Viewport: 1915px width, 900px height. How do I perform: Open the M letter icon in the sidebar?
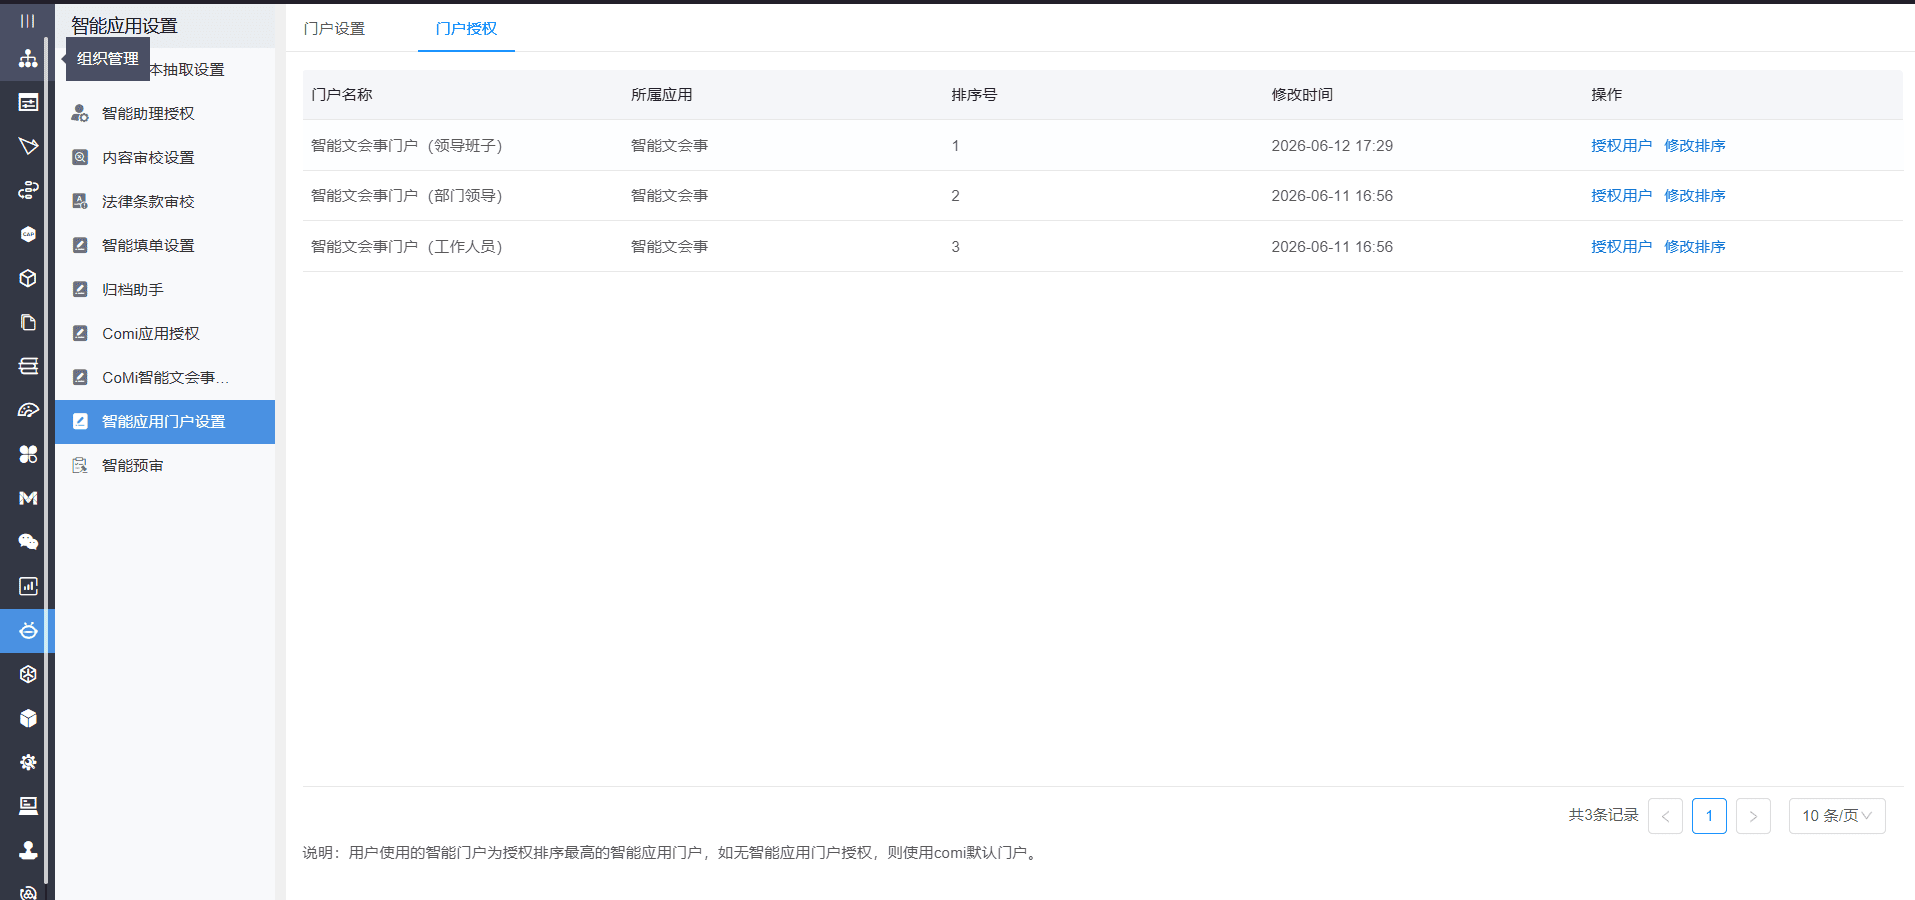pyautogui.click(x=28, y=498)
